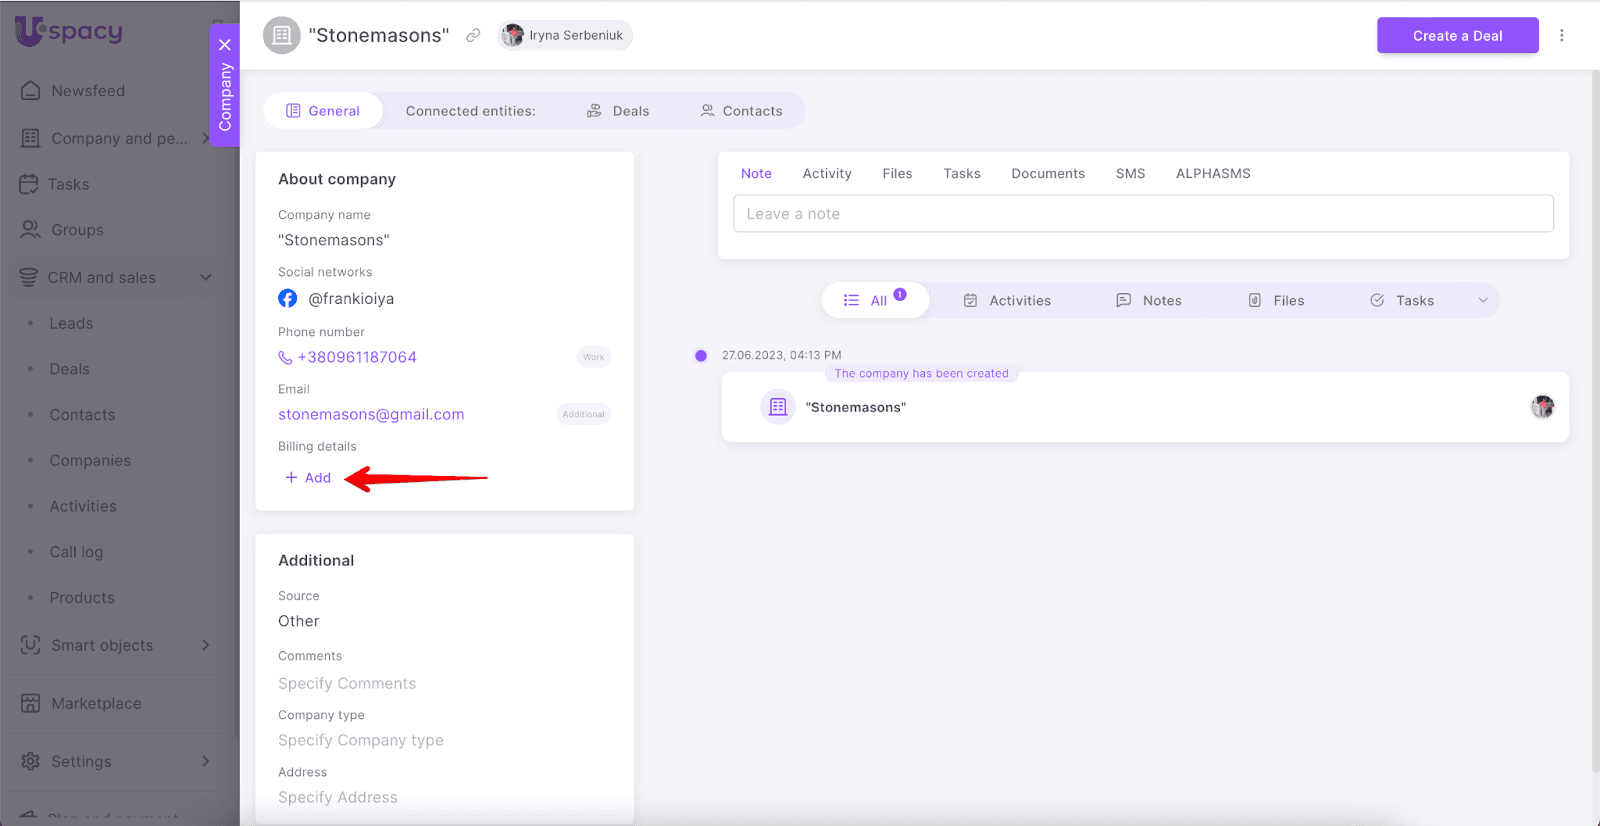The image size is (1600, 826).
Task: Filter timeline by Notes
Action: coord(1149,301)
